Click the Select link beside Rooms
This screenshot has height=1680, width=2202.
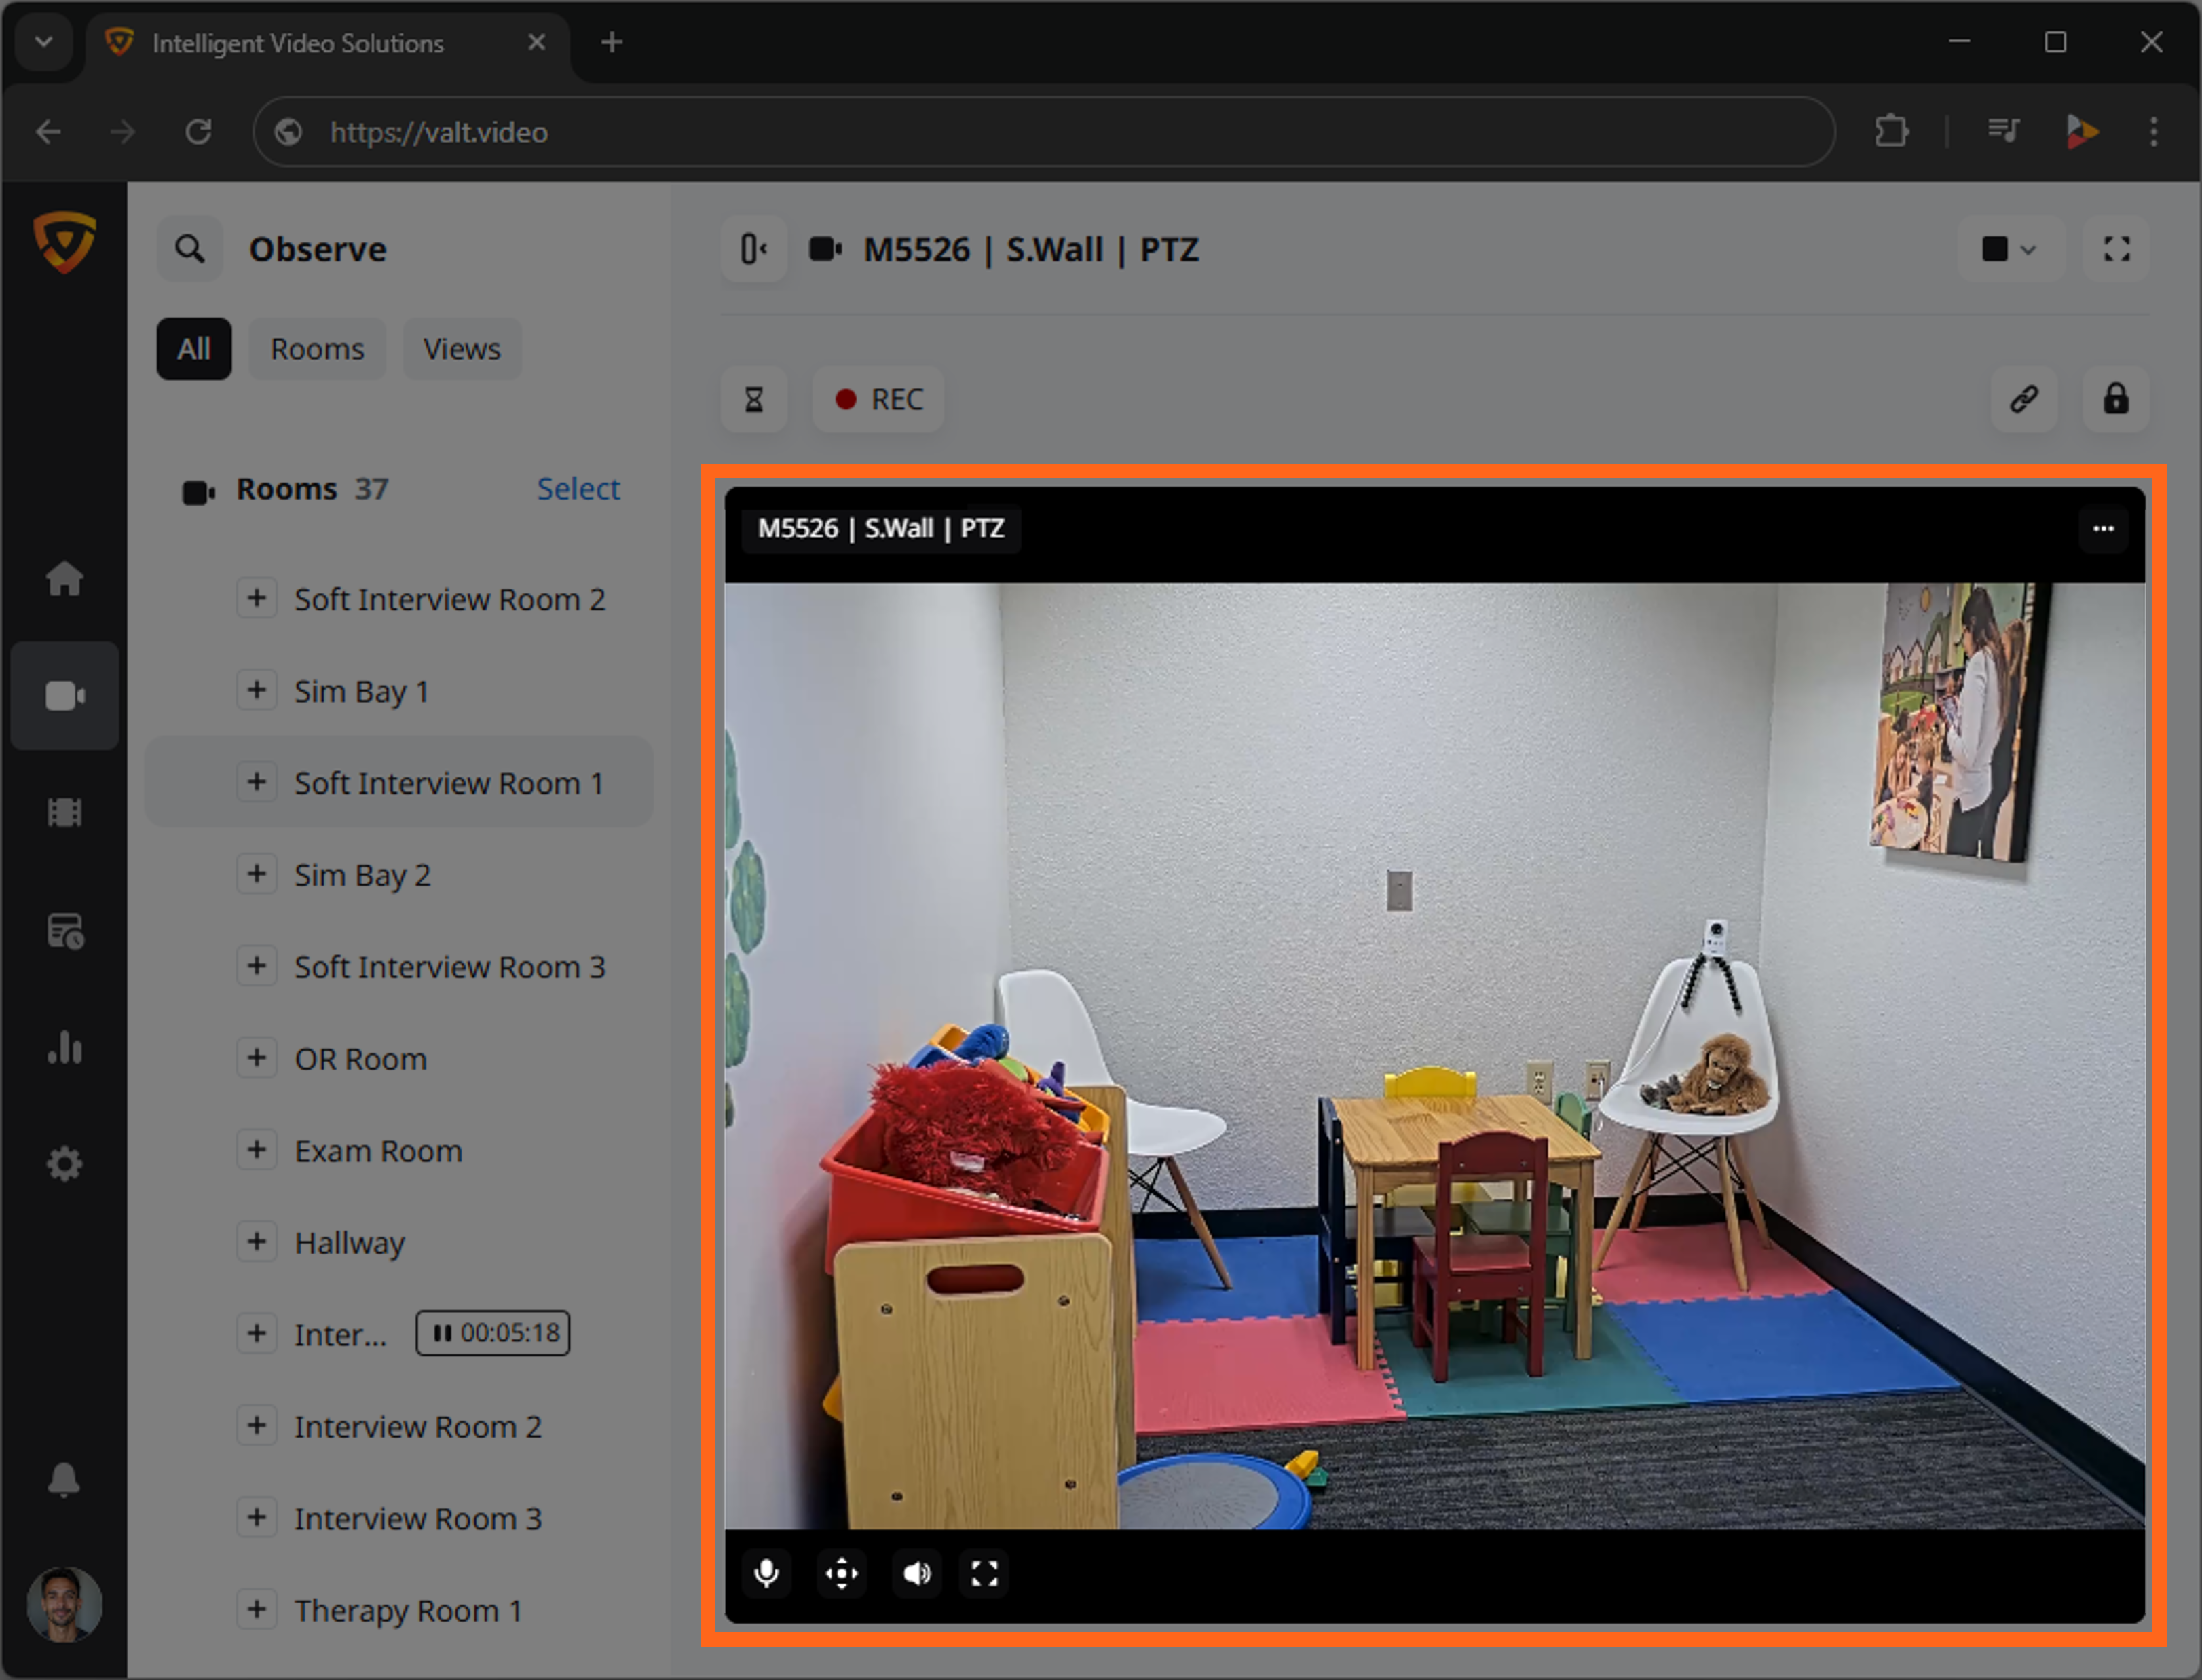click(578, 489)
